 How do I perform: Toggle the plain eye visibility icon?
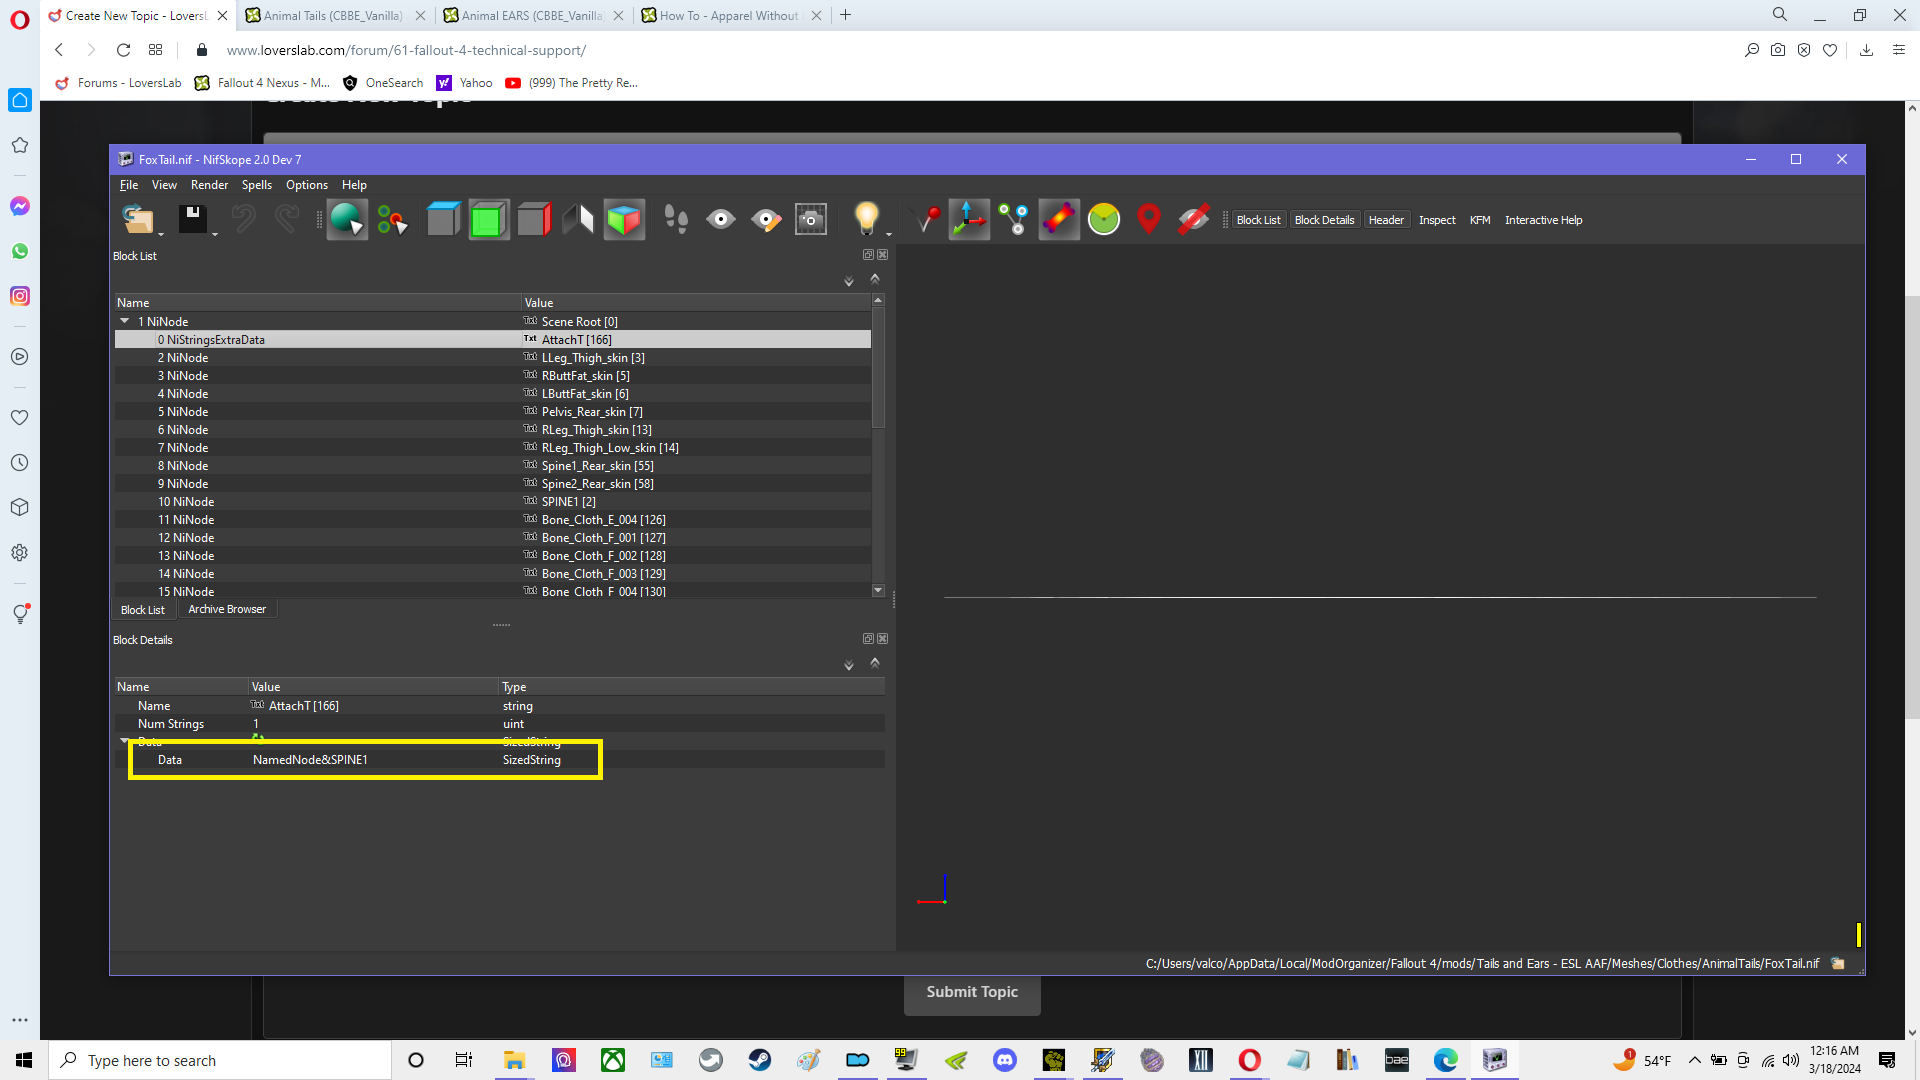(x=721, y=219)
